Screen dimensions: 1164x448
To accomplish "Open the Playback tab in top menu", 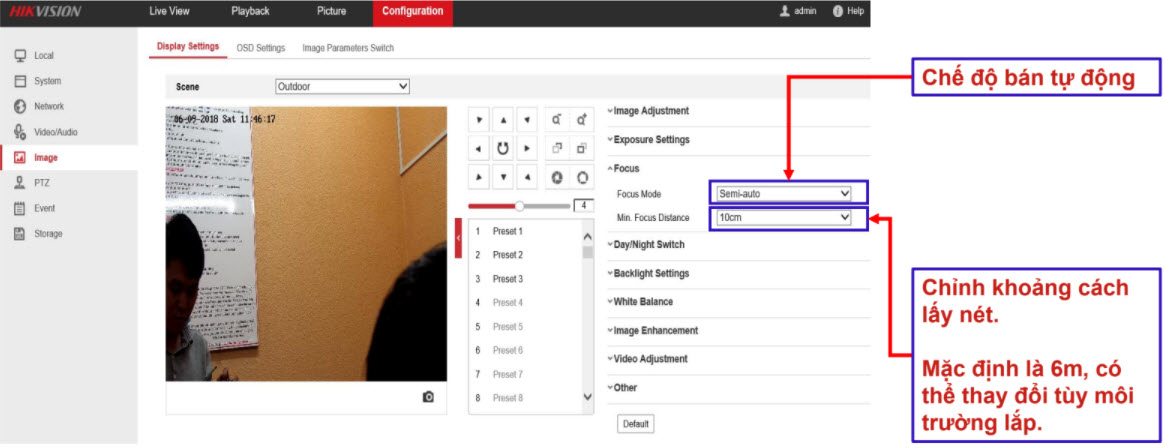I will (x=250, y=12).
